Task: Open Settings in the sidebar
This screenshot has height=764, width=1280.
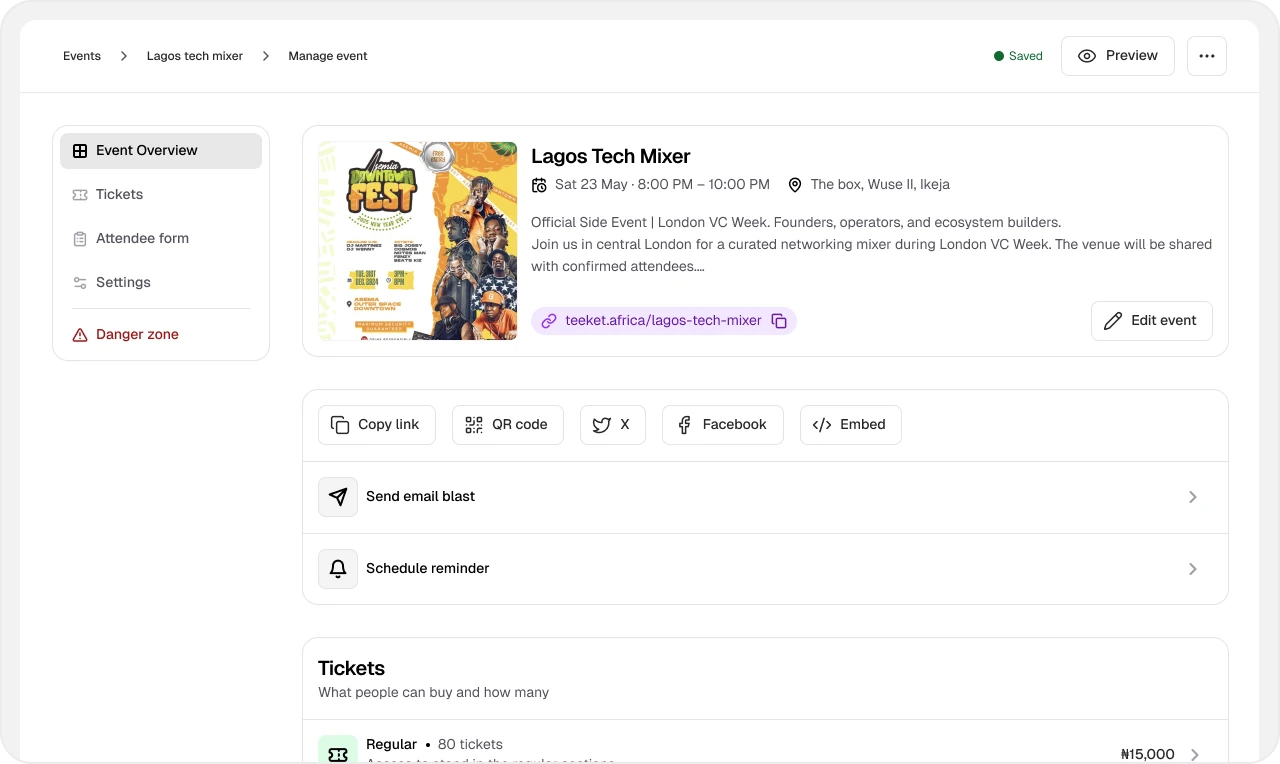Action: coord(161,283)
